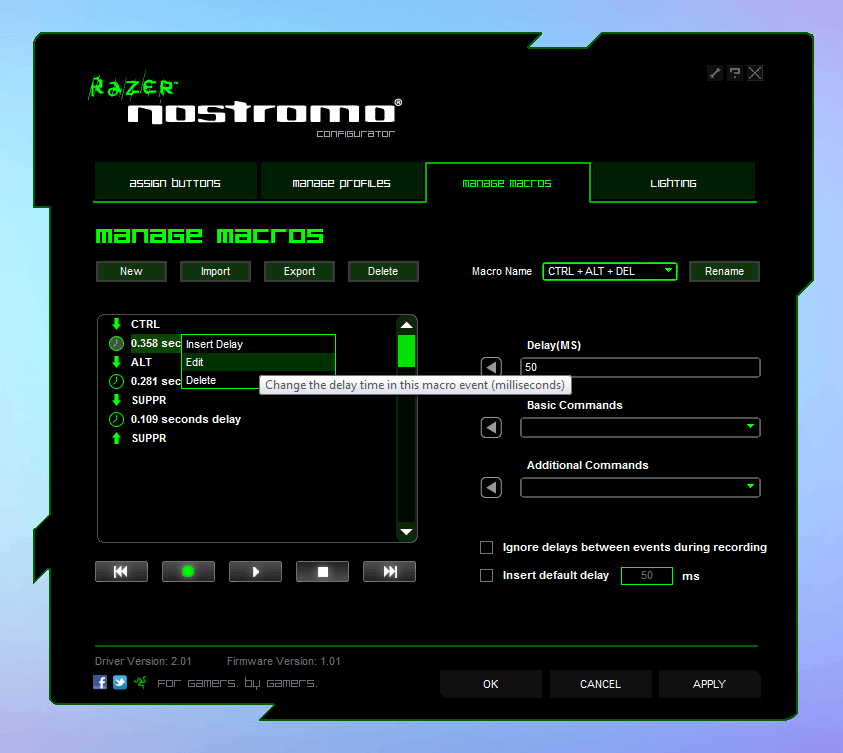Click the default delay ms input field
843x753 pixels.
pyautogui.click(x=647, y=576)
